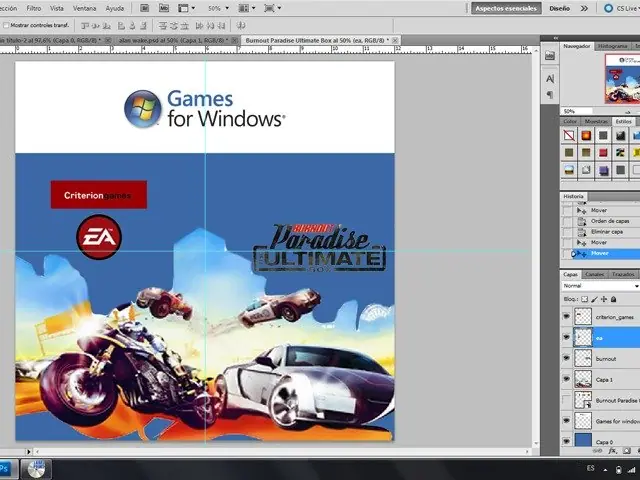Click the align bottom edges icon
This screenshot has height=480, width=640.
[107, 26]
